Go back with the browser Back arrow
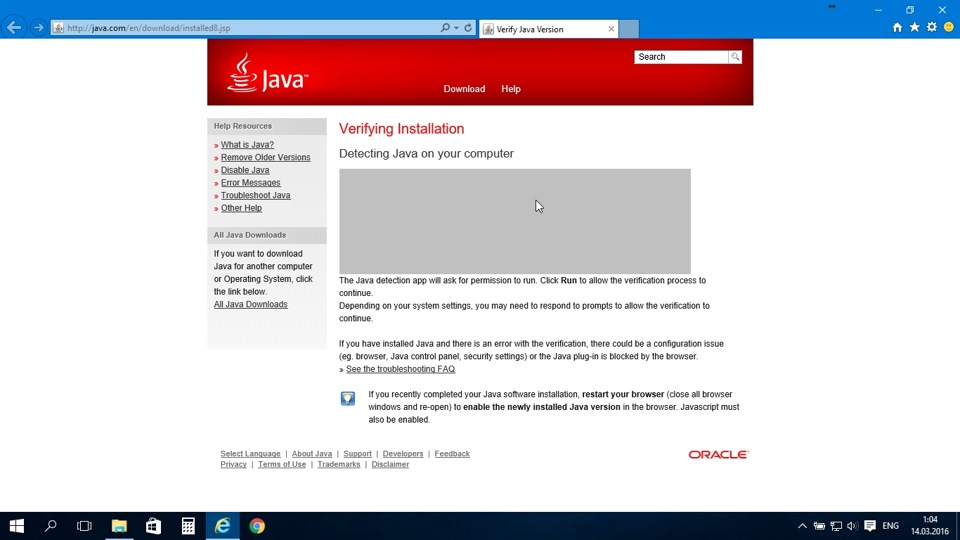960x540 pixels. click(x=13, y=28)
